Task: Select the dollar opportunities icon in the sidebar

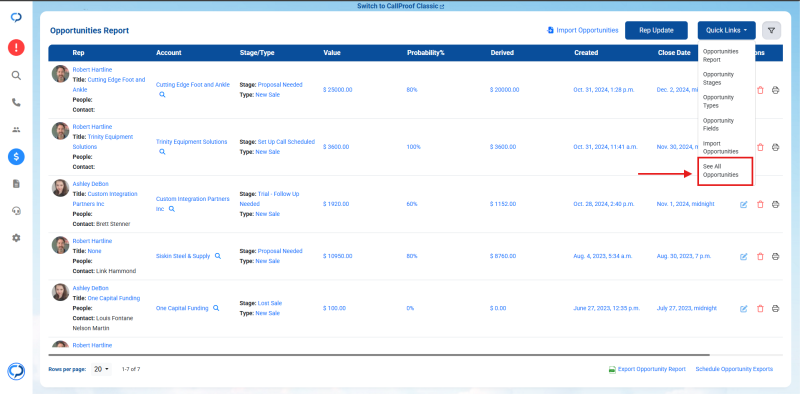Action: [x=16, y=157]
